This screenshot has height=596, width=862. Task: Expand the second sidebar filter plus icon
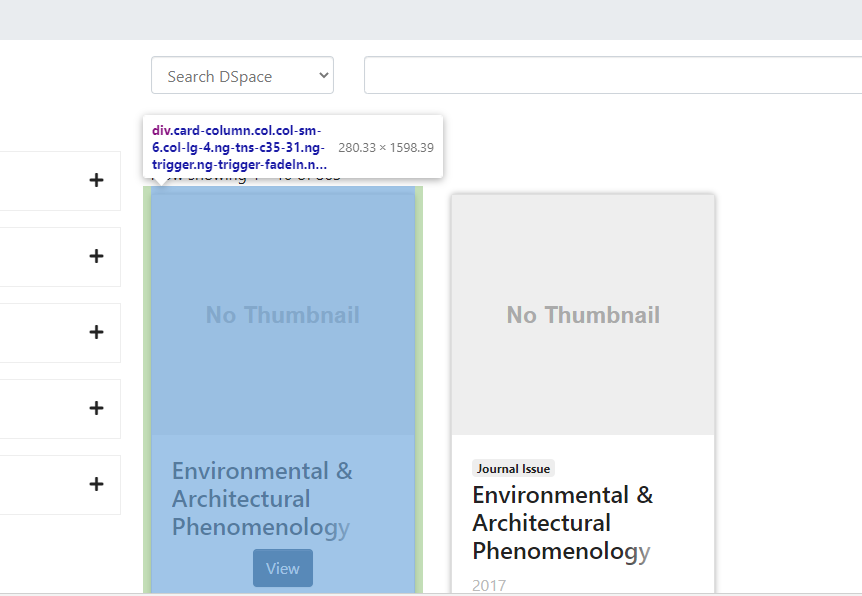point(96,256)
